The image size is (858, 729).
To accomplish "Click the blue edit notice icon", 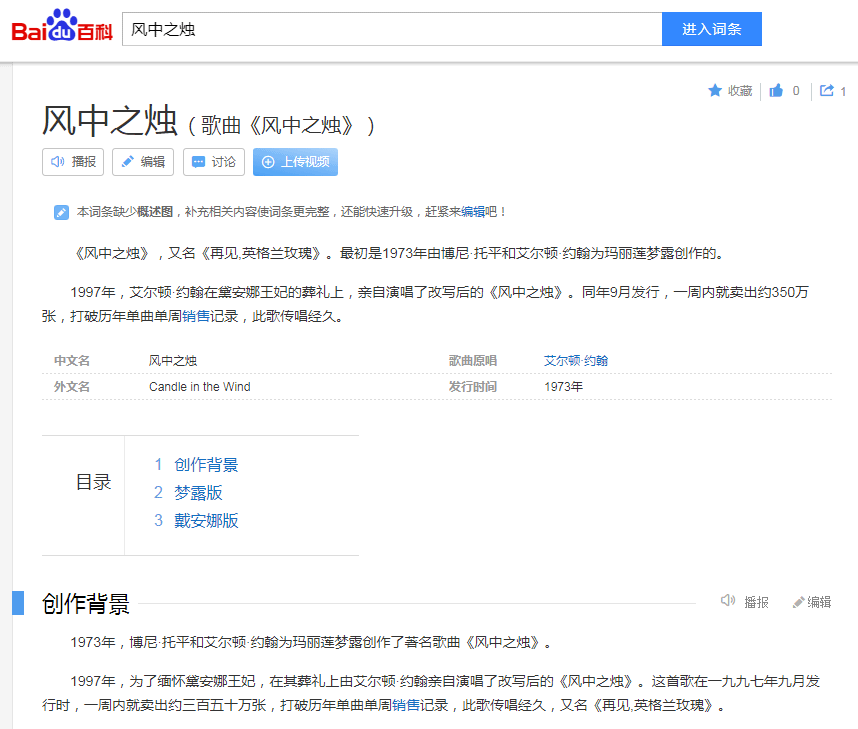I will coord(61,212).
